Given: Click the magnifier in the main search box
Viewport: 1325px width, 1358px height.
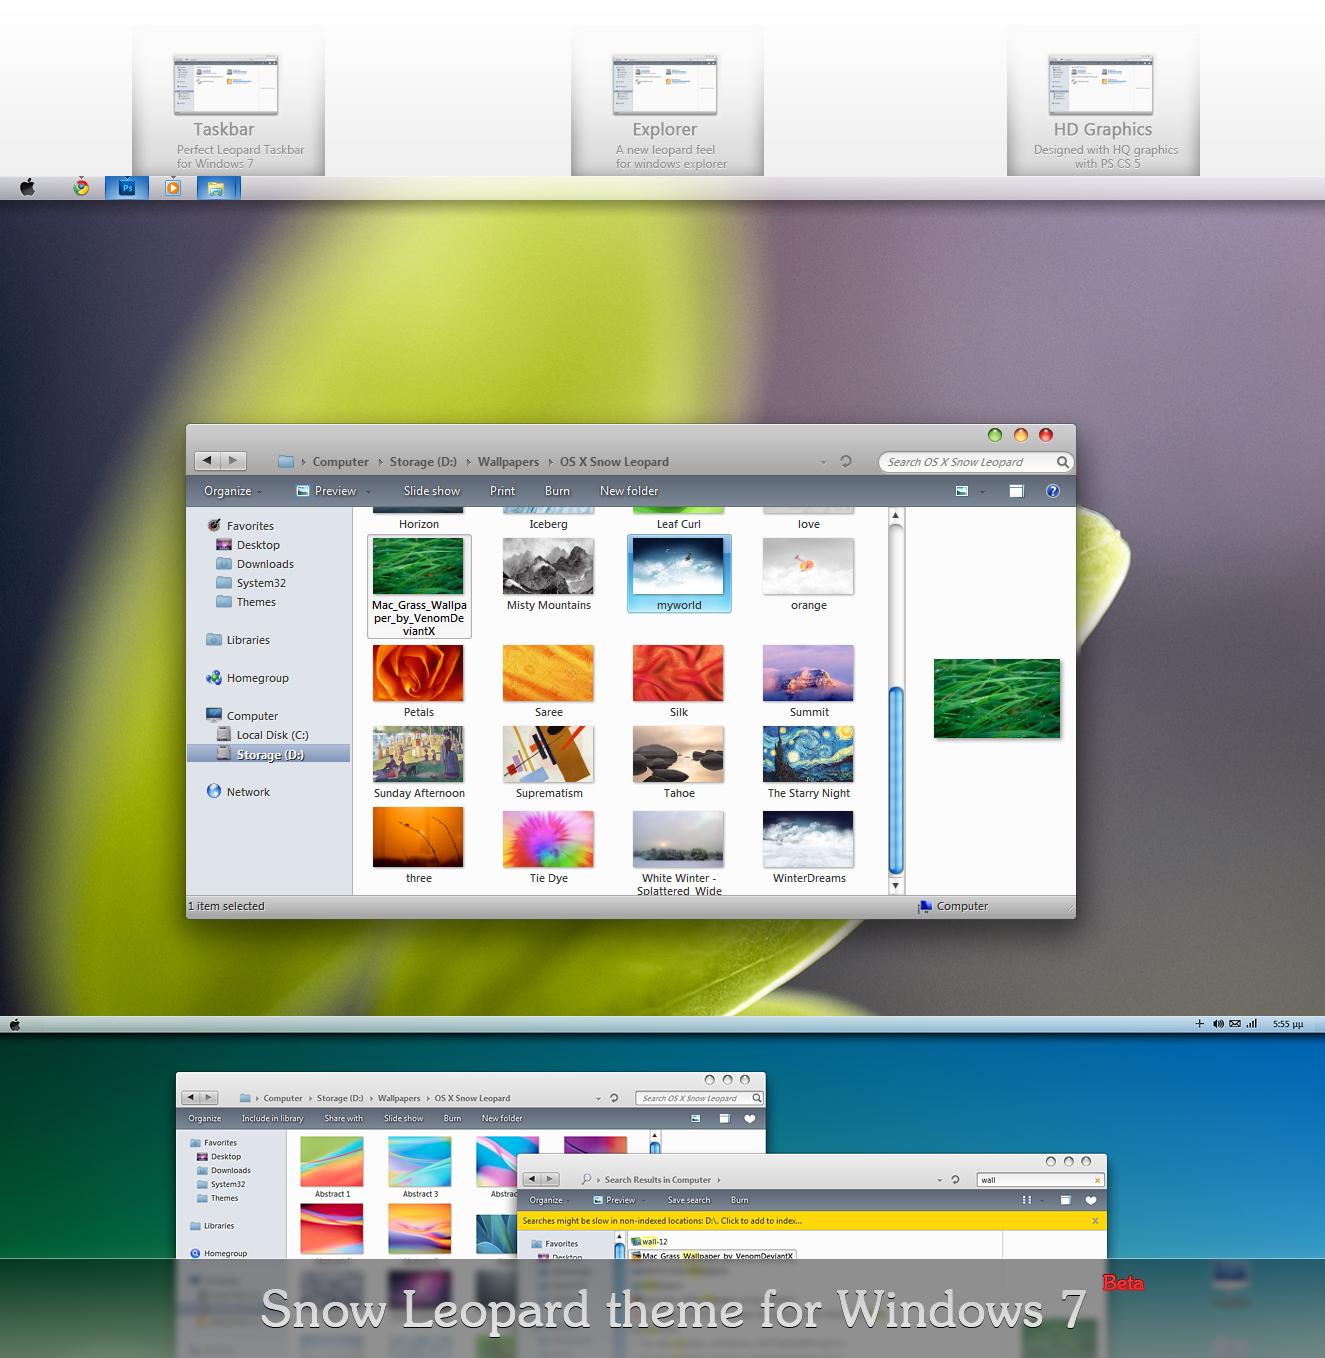Looking at the screenshot, I should coord(1063,462).
